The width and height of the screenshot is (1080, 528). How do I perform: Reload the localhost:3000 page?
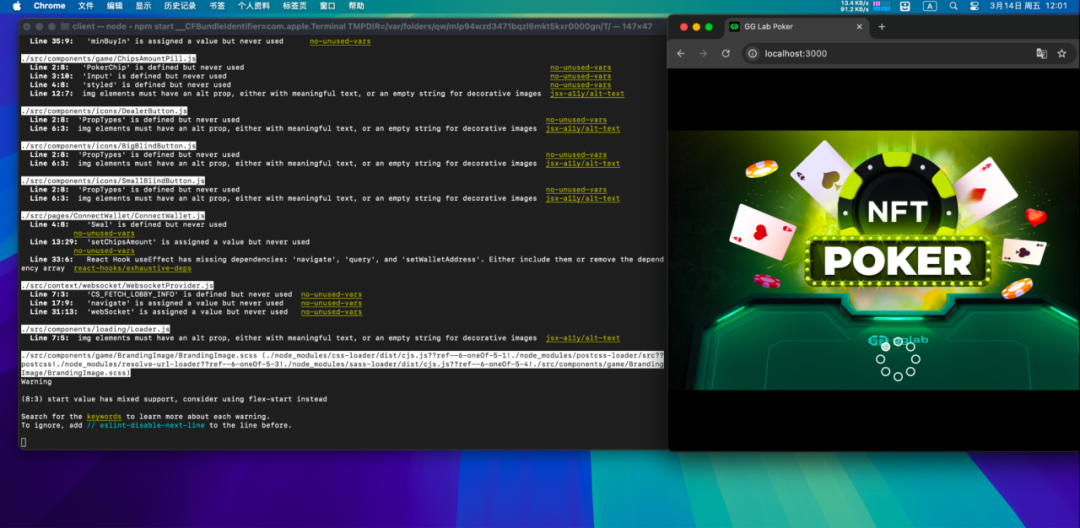coord(725,54)
